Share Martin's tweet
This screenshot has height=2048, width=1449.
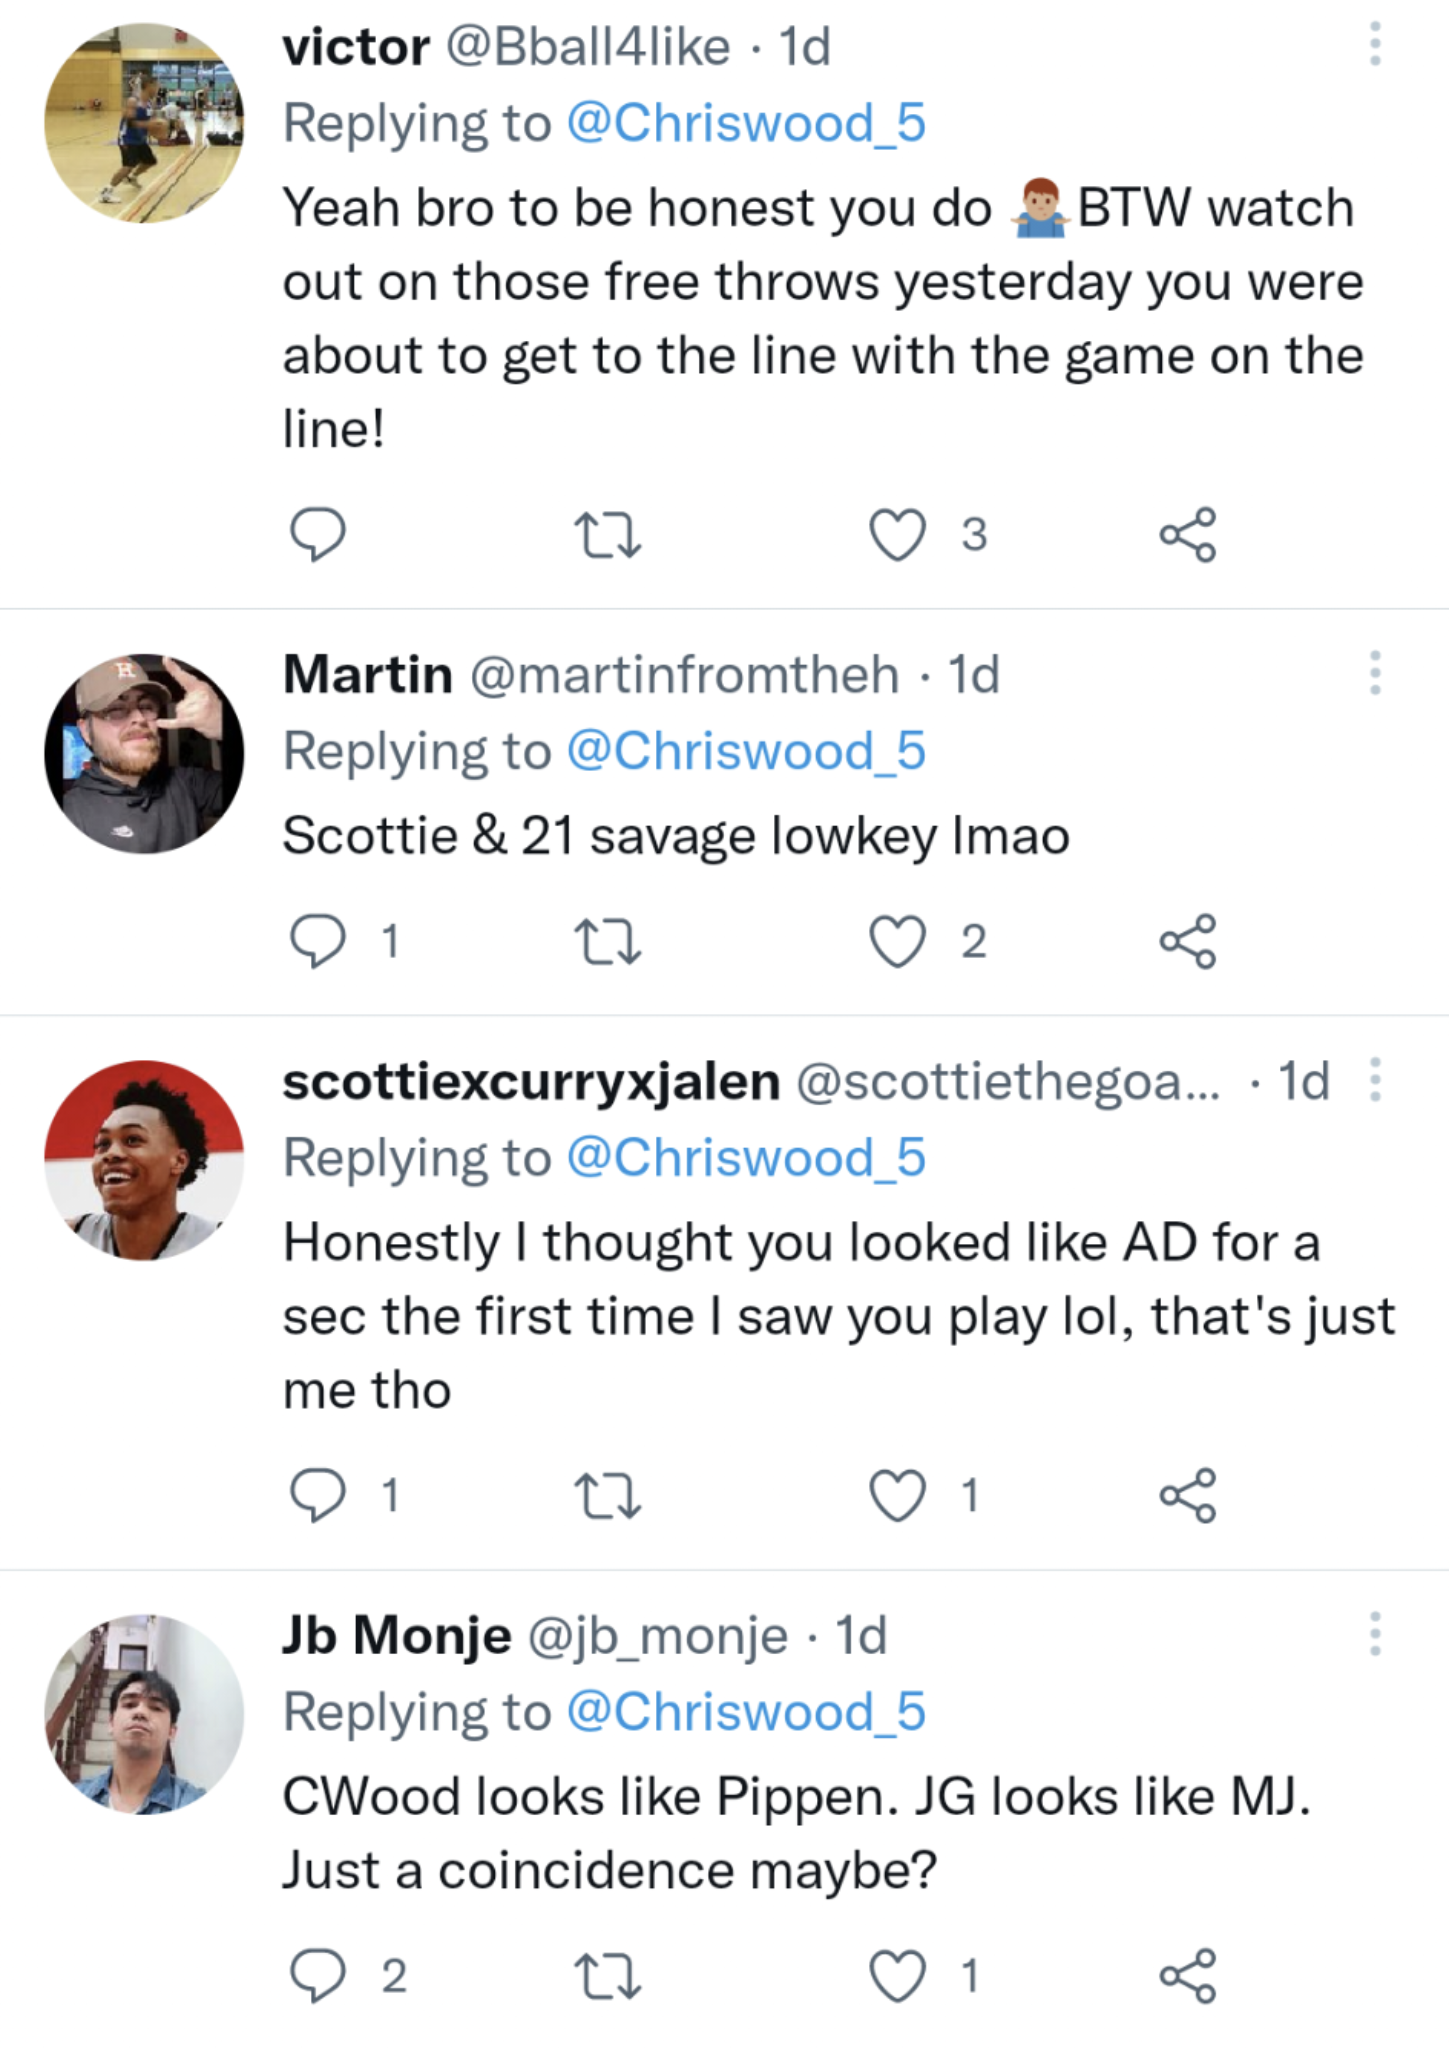(1188, 942)
